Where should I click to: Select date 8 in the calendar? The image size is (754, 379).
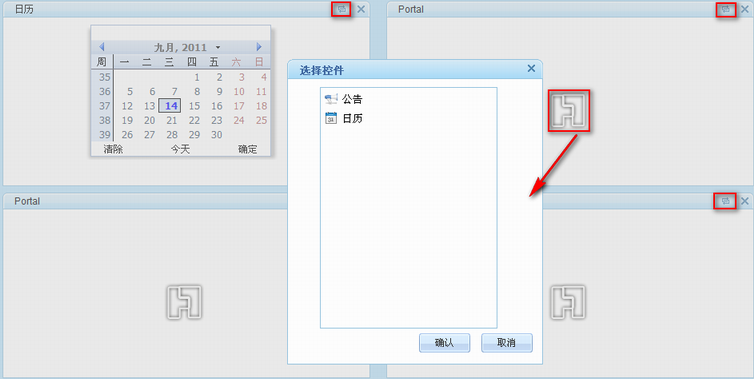pos(197,91)
